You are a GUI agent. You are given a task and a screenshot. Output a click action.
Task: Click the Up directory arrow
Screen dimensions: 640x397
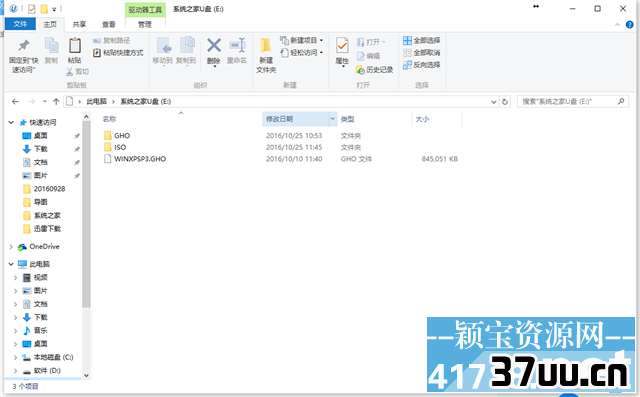[x=56, y=101]
